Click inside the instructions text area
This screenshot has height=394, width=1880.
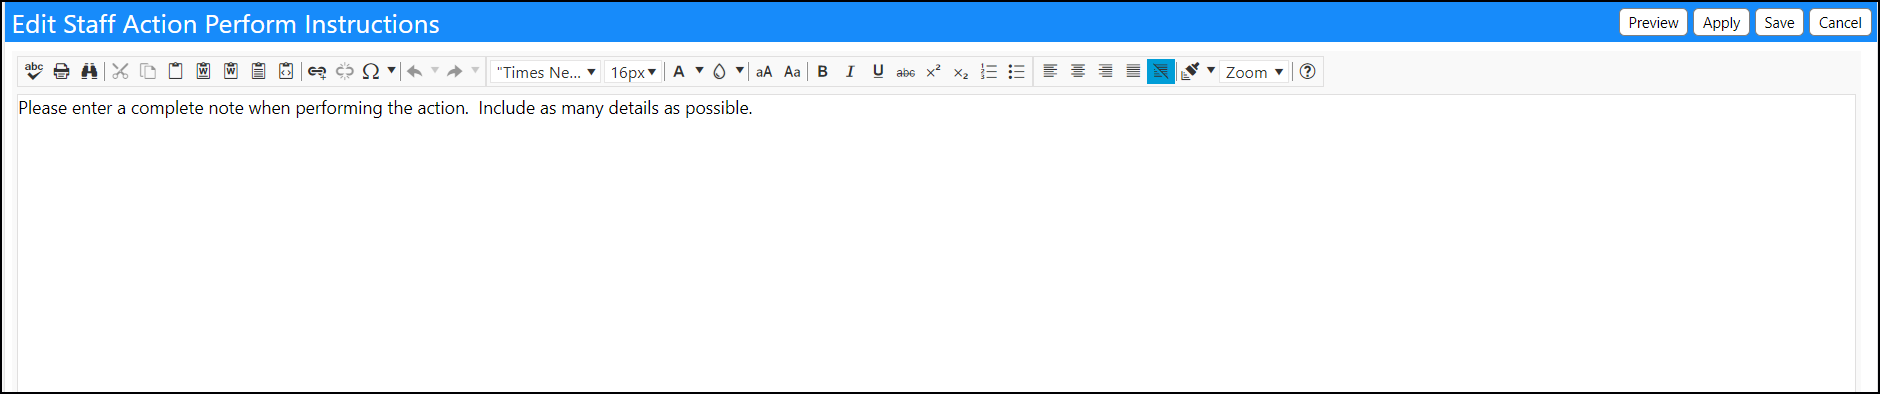(x=936, y=243)
